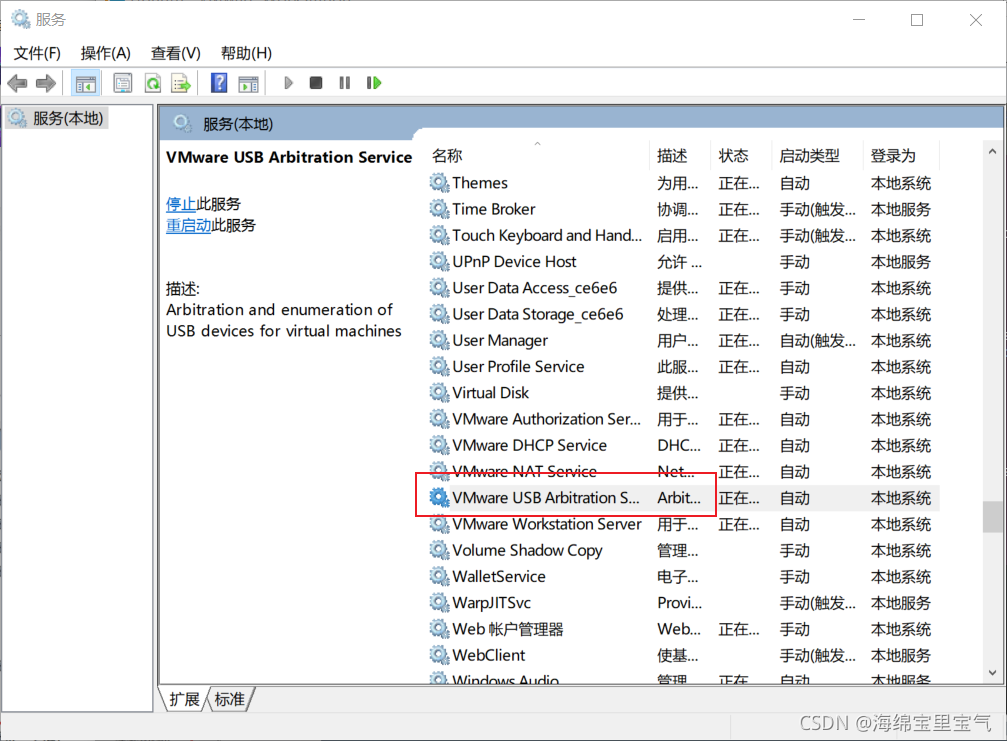Image resolution: width=1007 pixels, height=741 pixels.
Task: Open the 文件(F) menu
Action: pos(37,53)
